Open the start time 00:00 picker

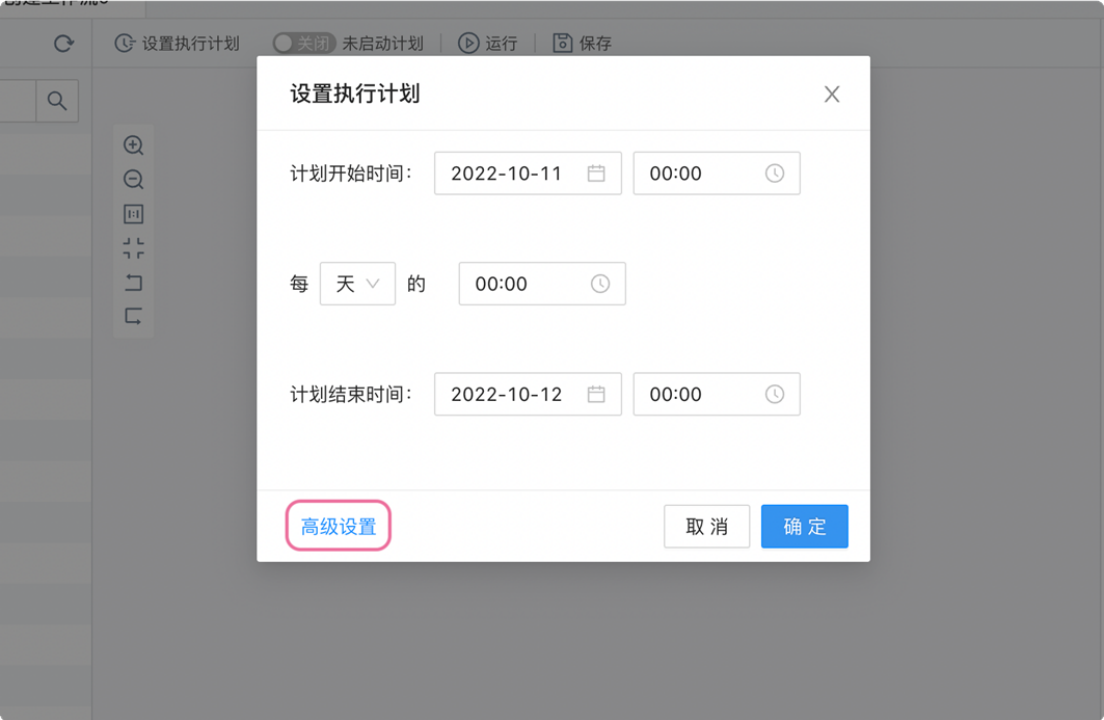(716, 173)
